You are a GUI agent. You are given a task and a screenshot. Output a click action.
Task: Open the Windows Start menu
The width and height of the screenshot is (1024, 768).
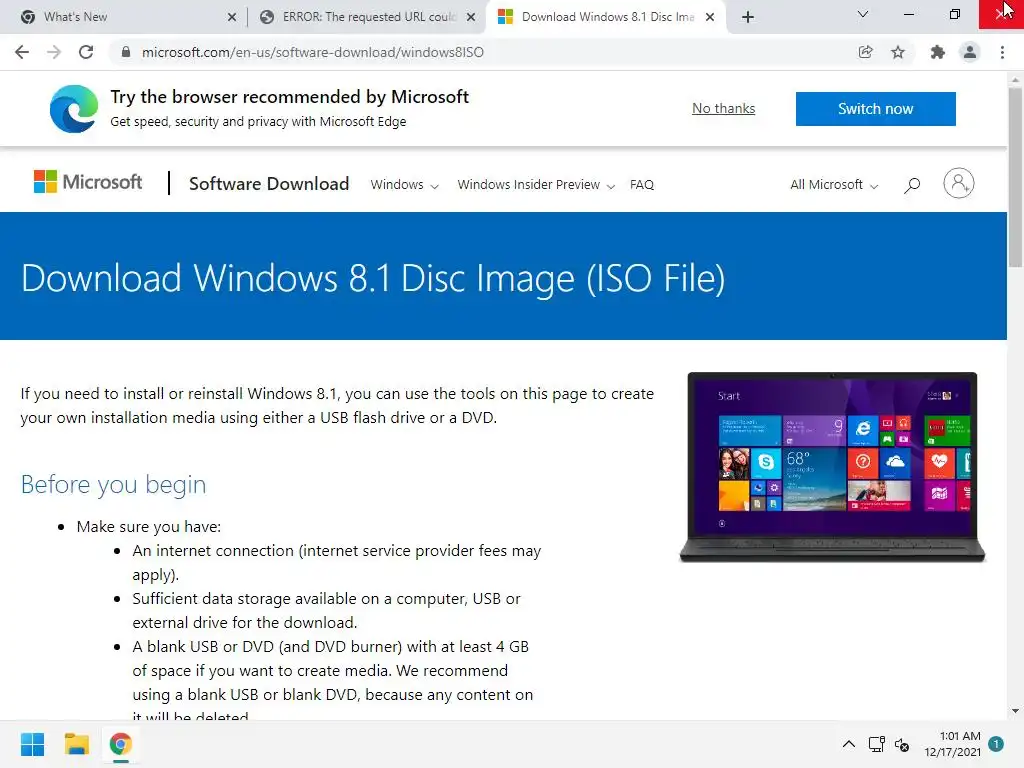point(33,744)
